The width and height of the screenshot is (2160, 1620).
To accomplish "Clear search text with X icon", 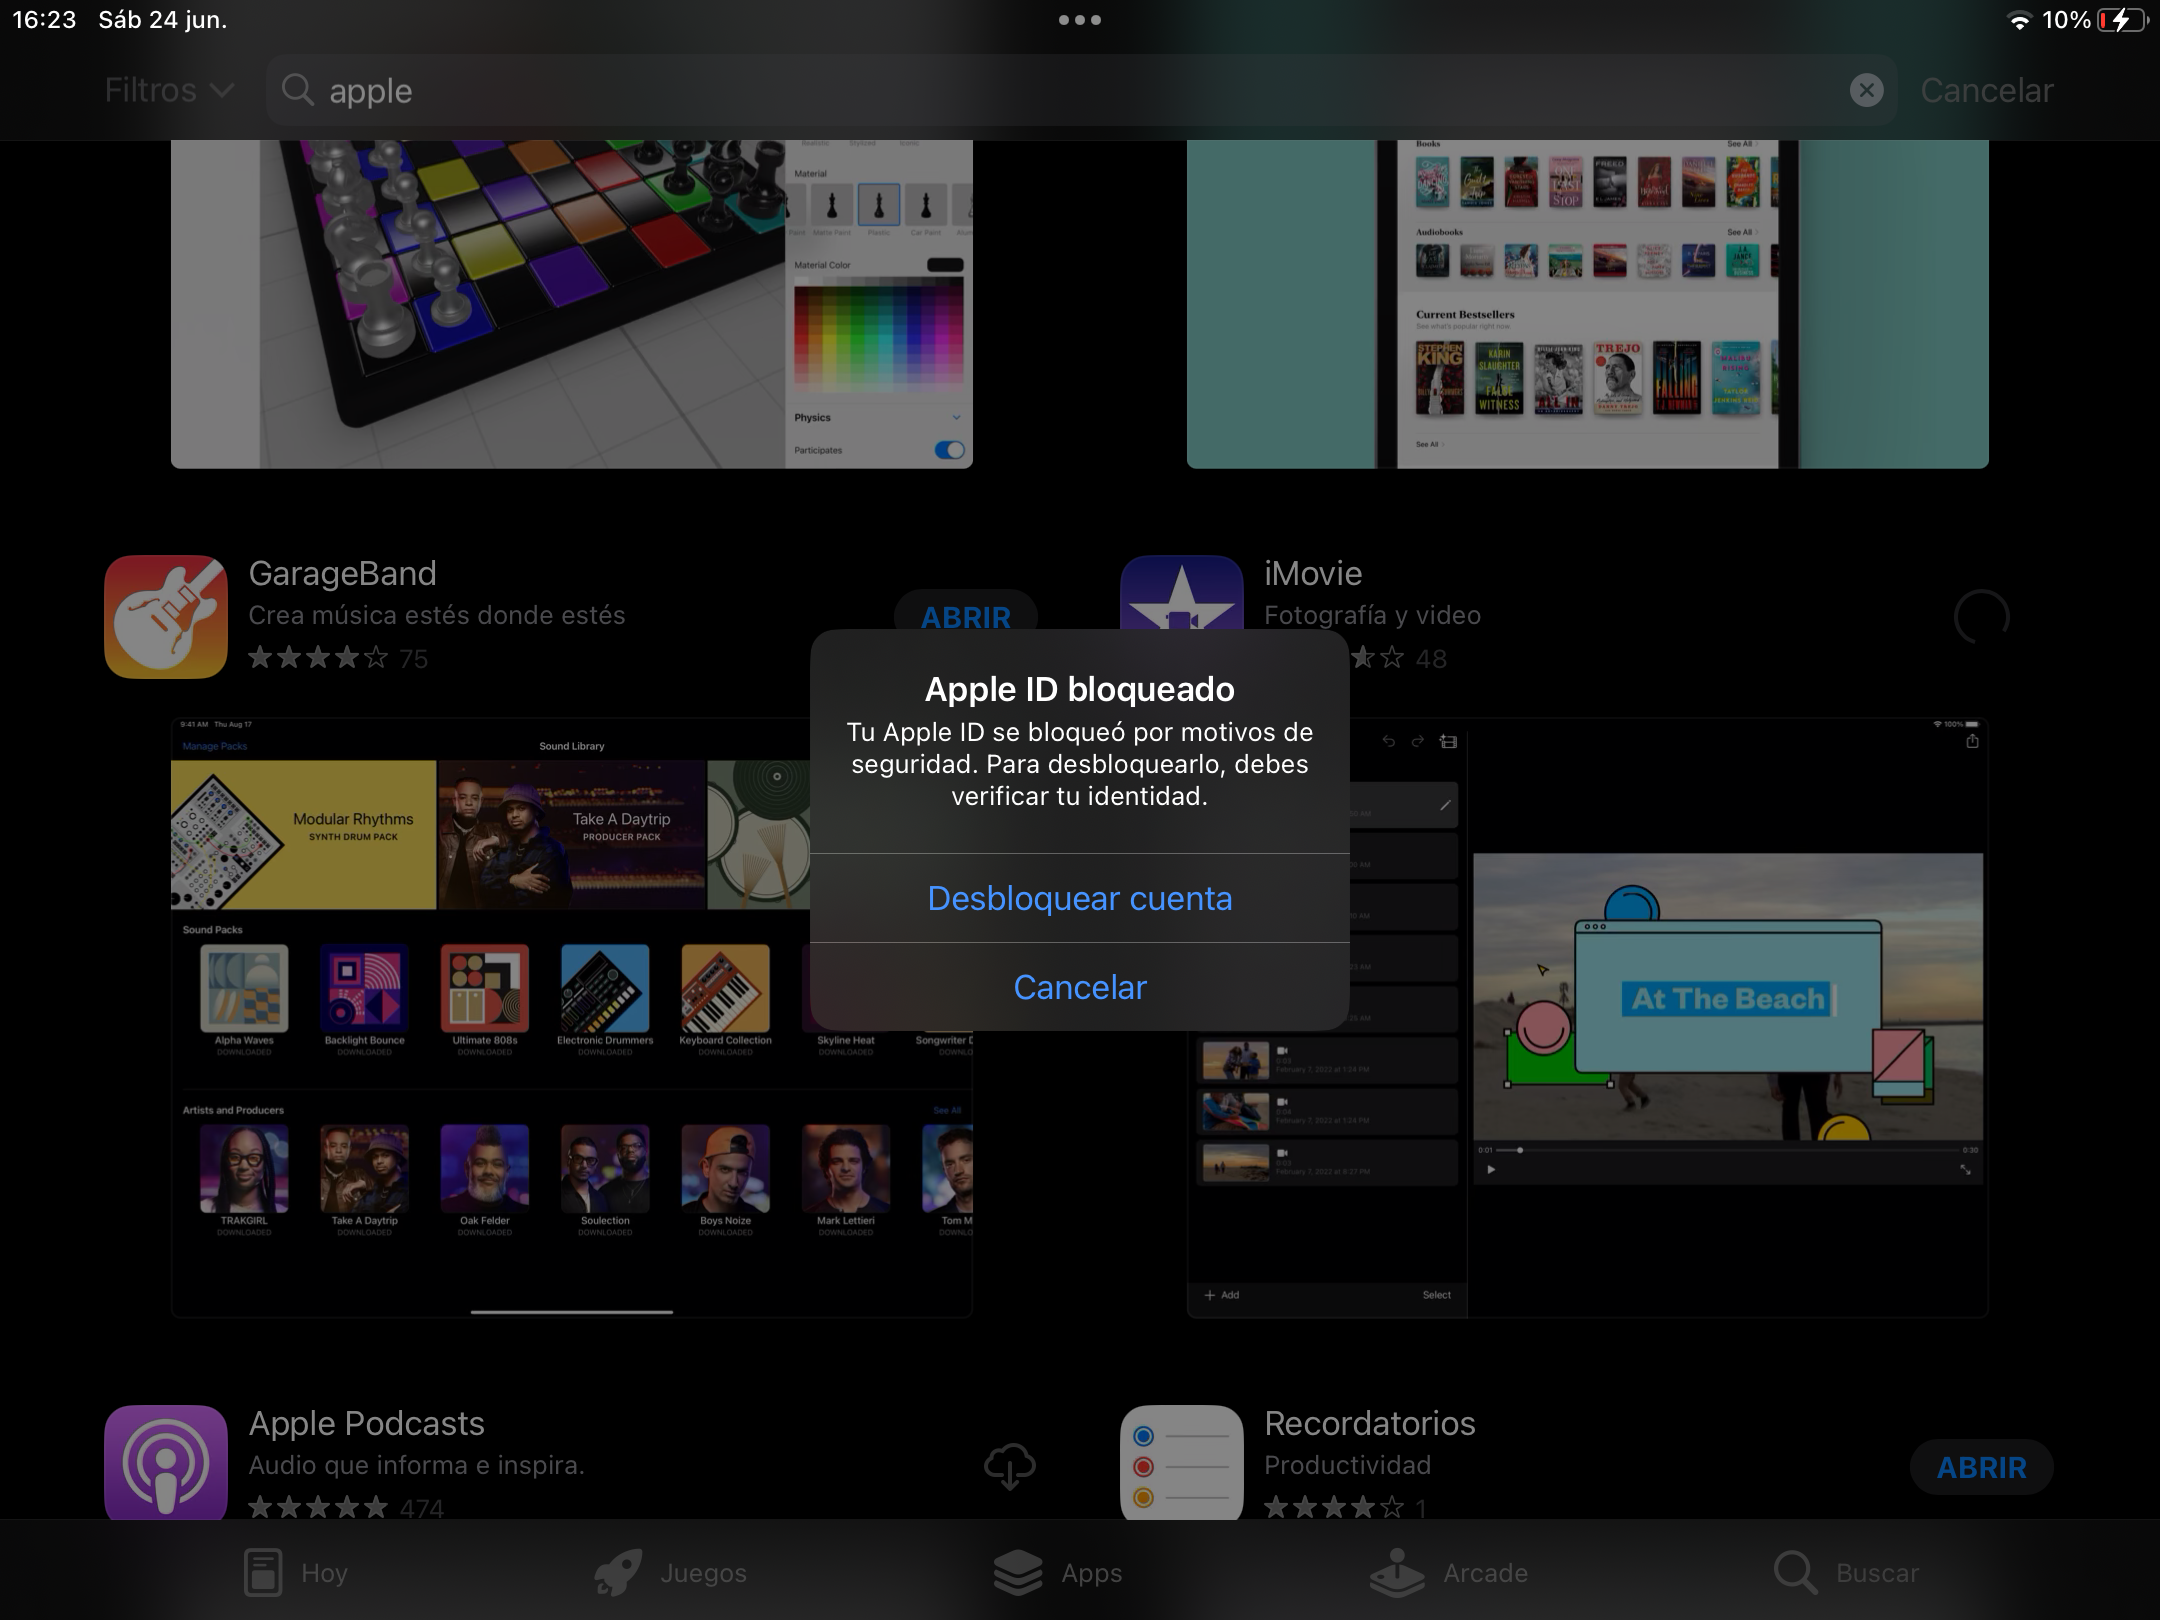I will pos(1866,90).
